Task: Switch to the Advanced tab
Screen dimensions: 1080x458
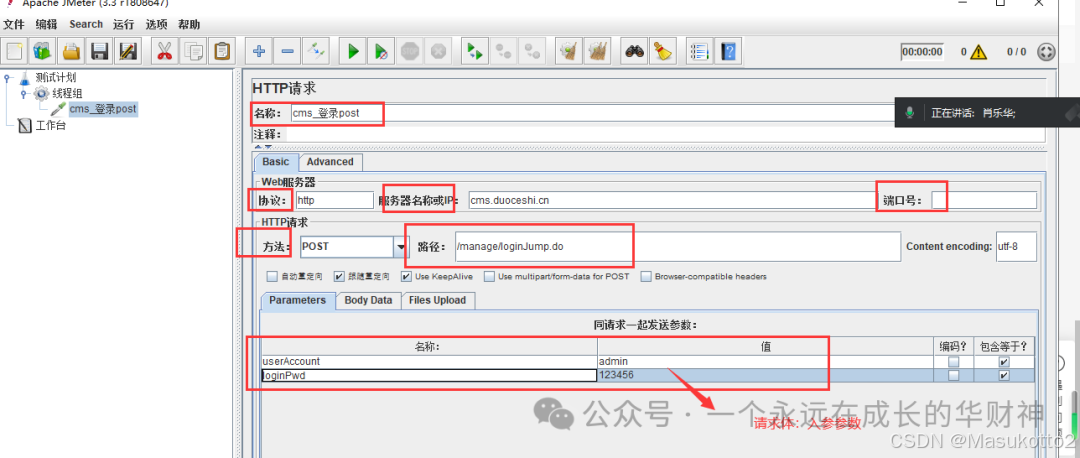Action: pyautogui.click(x=330, y=162)
